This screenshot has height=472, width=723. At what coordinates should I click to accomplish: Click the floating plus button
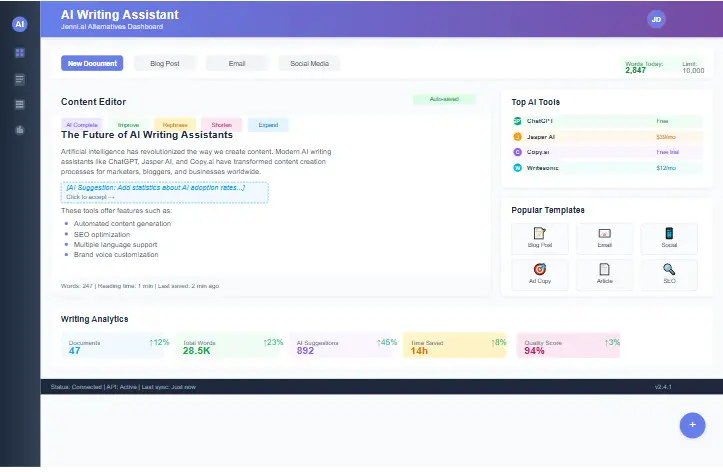(692, 425)
